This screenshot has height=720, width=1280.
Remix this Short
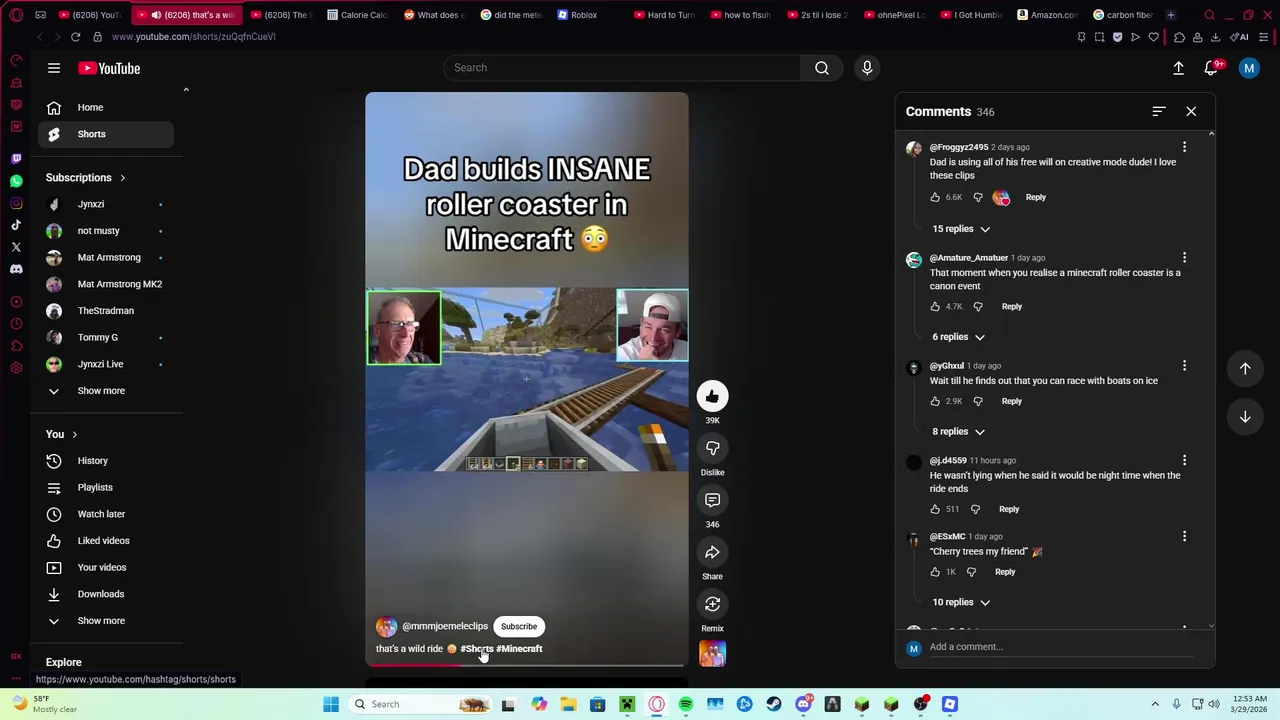point(712,604)
